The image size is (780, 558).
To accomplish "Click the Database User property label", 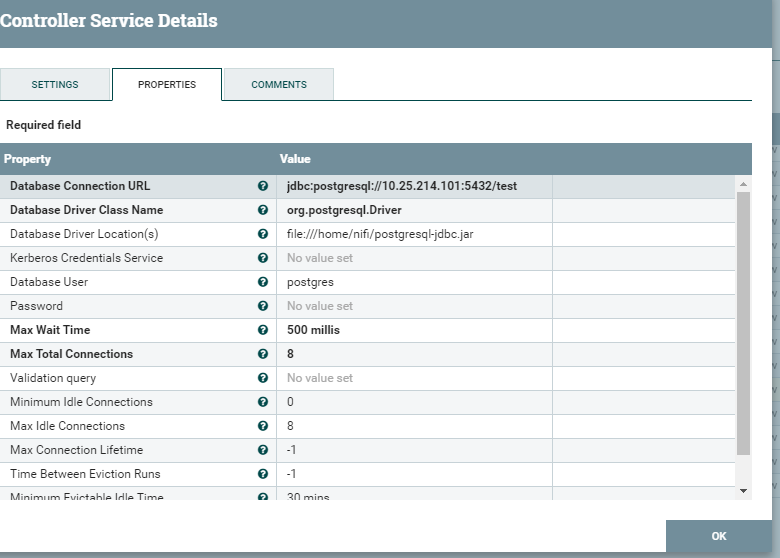I will (49, 281).
